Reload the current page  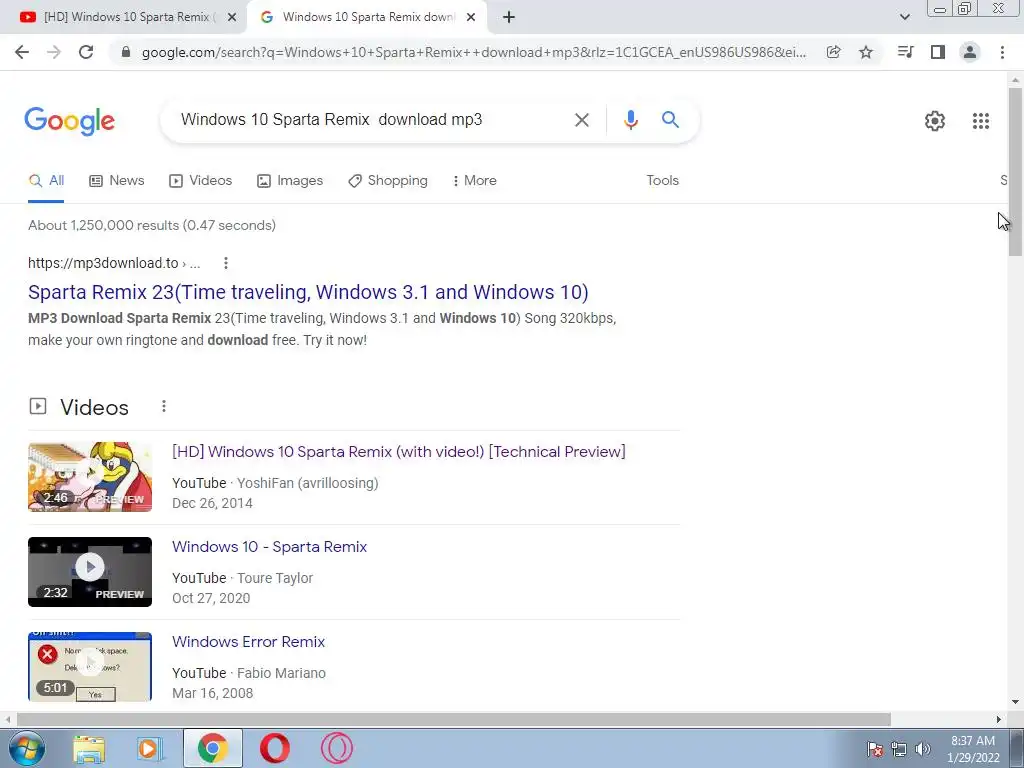tap(86, 52)
